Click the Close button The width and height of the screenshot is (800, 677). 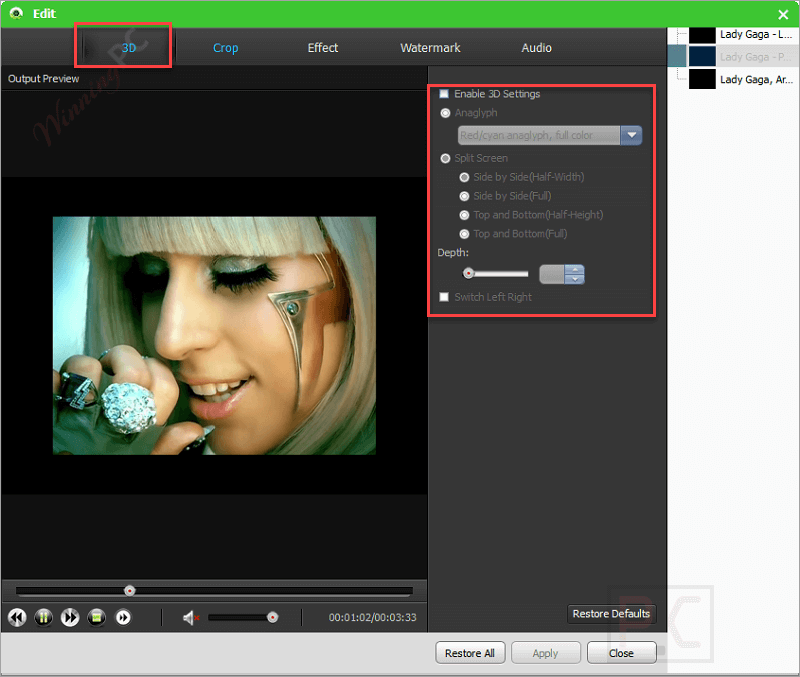621,653
